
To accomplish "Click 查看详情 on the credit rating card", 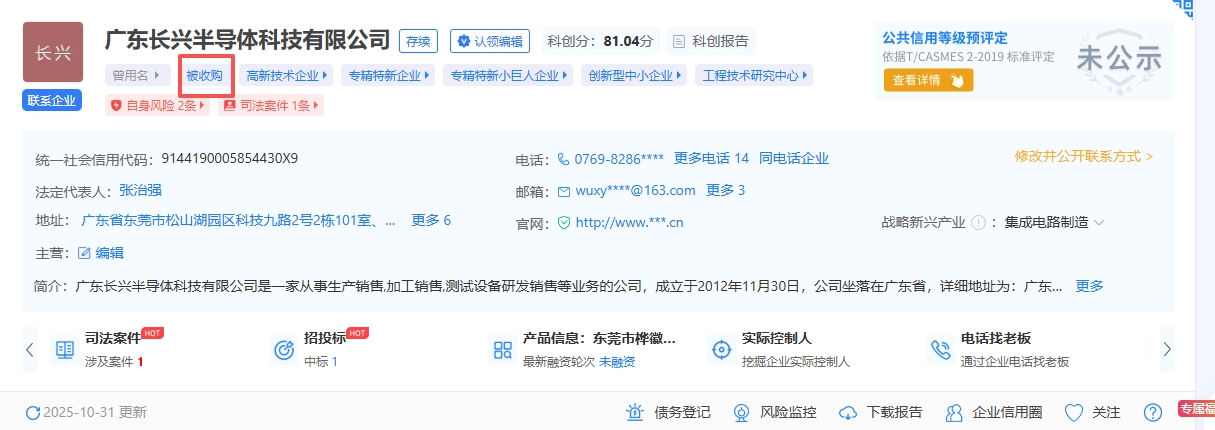I will 928,80.
